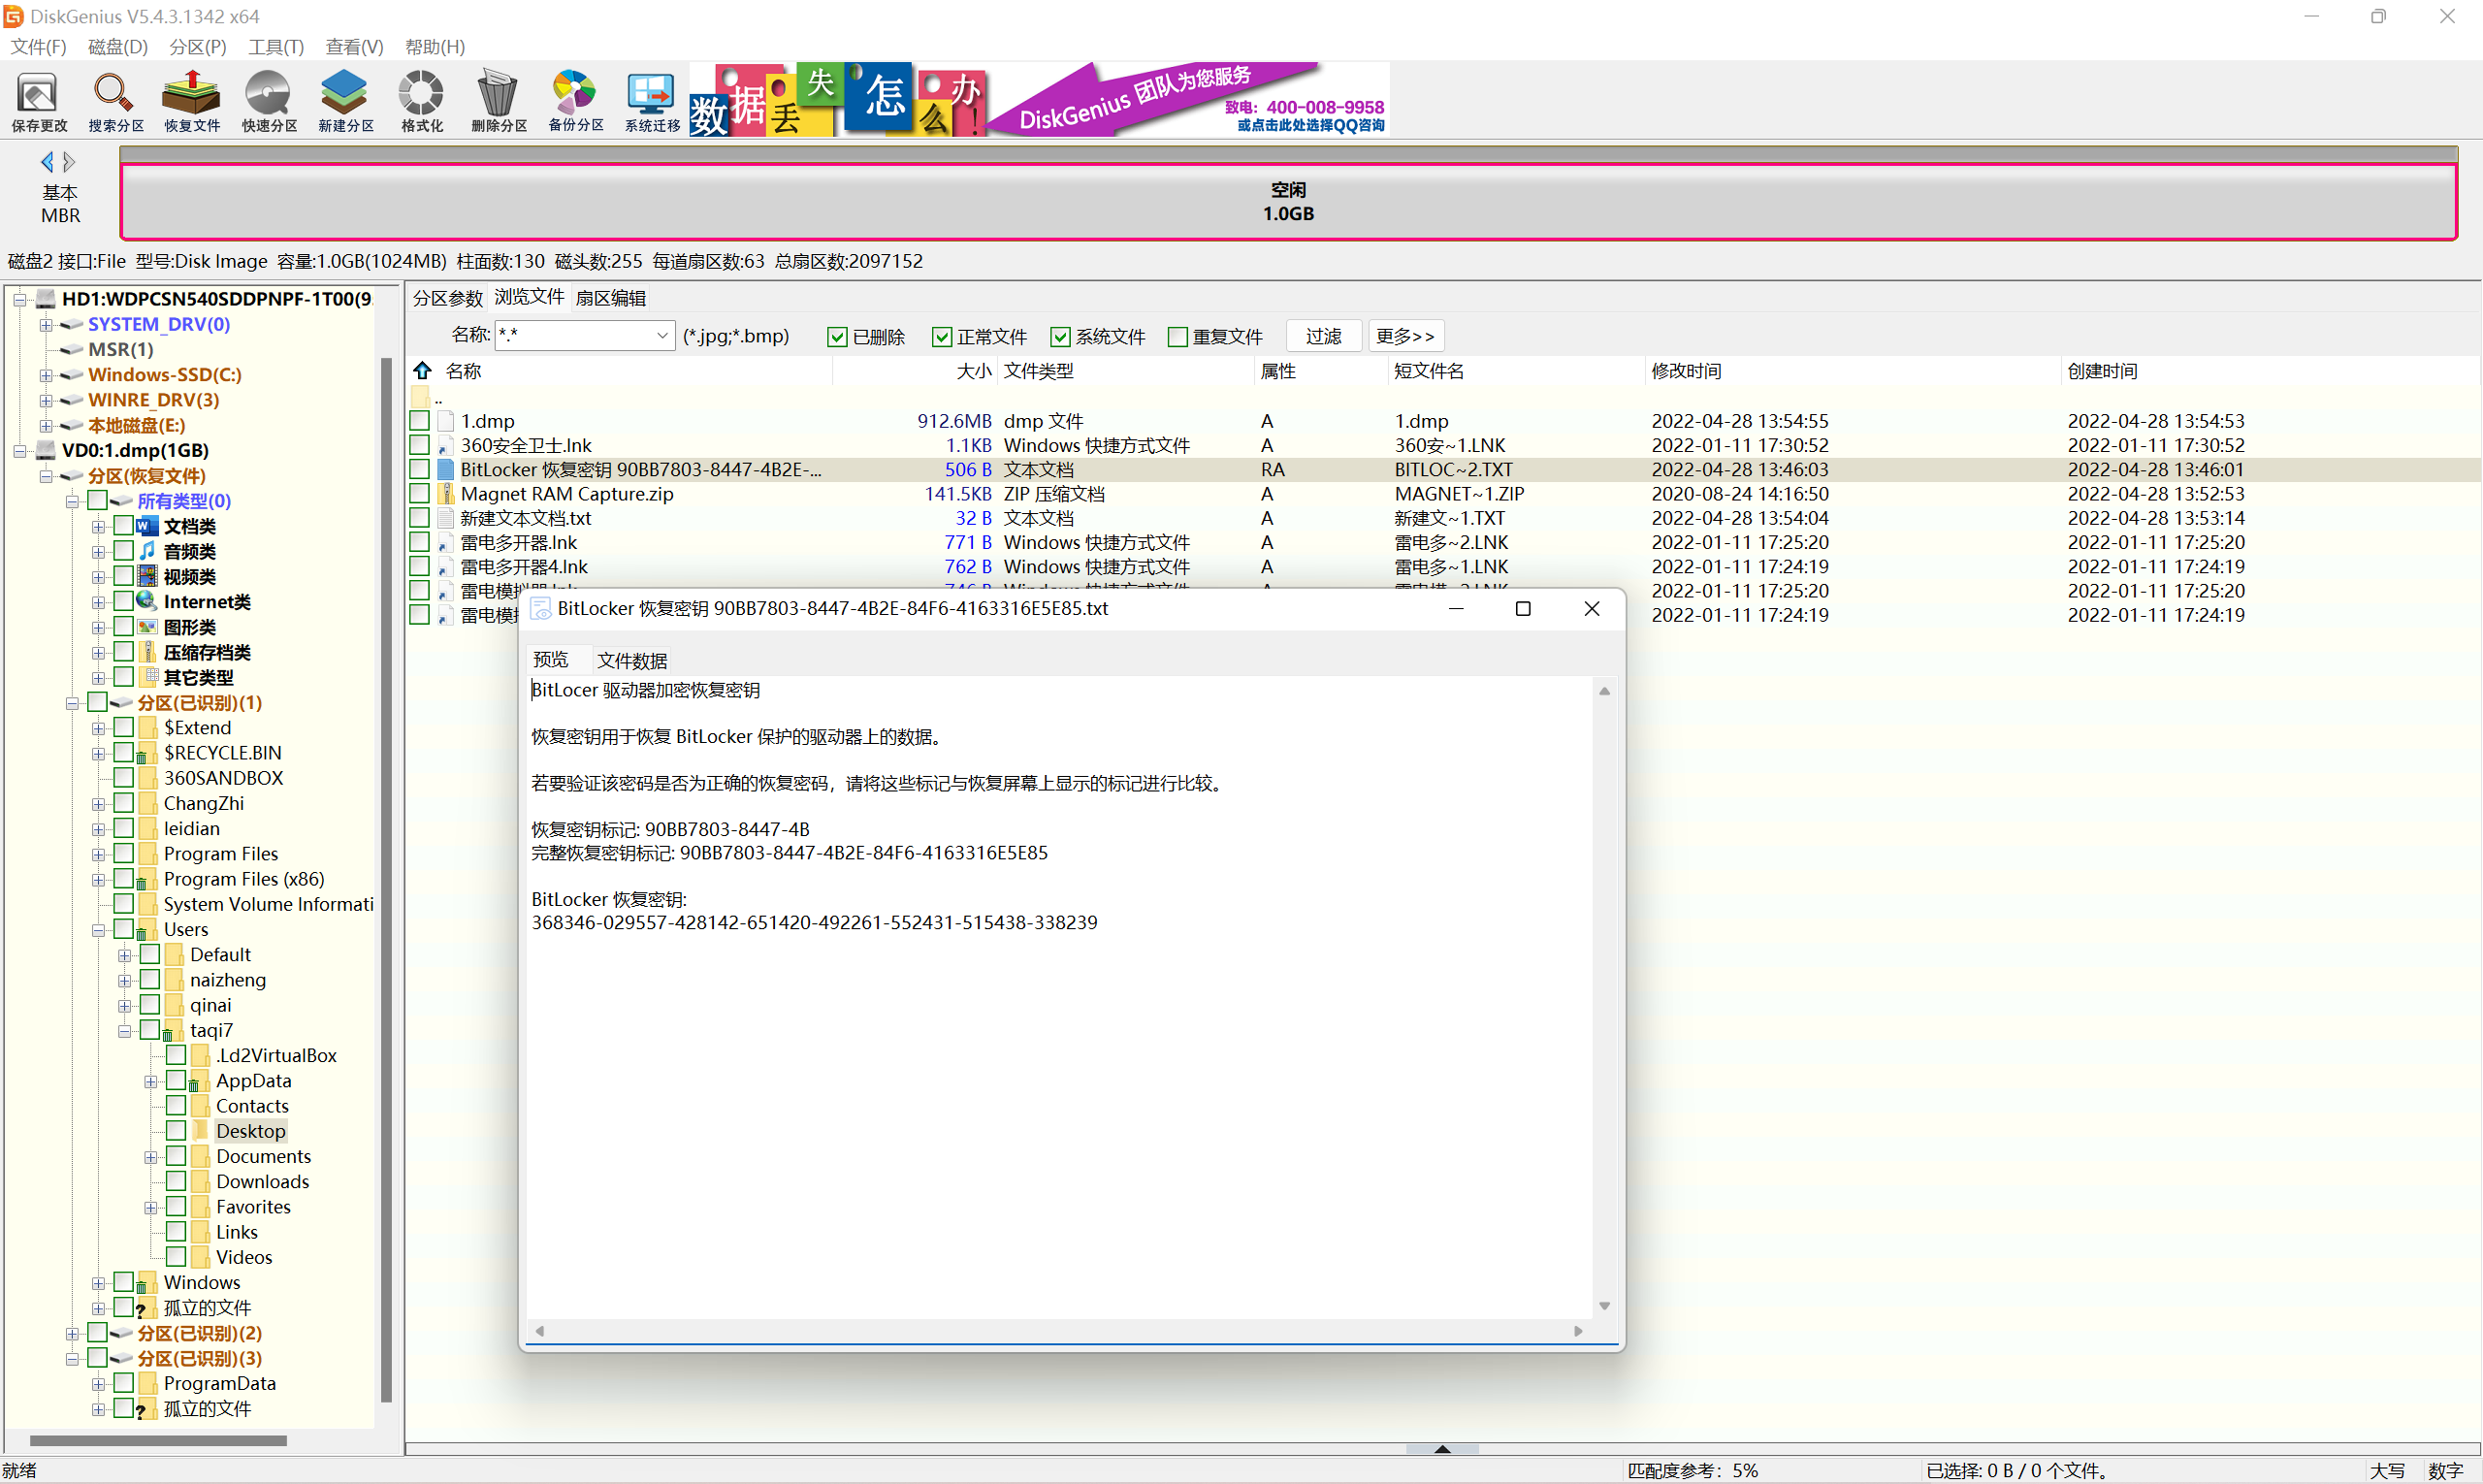Open the Quick Partition (快速分区) tool
This screenshot has width=2483, height=1484.
(x=269, y=102)
